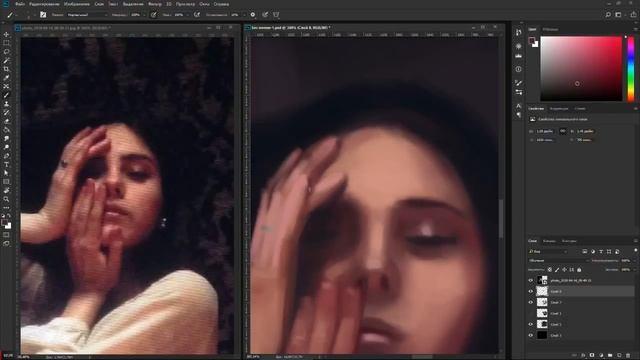Viewport: 640px width, 360px height.
Task: Create a new layer button
Action: pyautogui.click(x=619, y=356)
